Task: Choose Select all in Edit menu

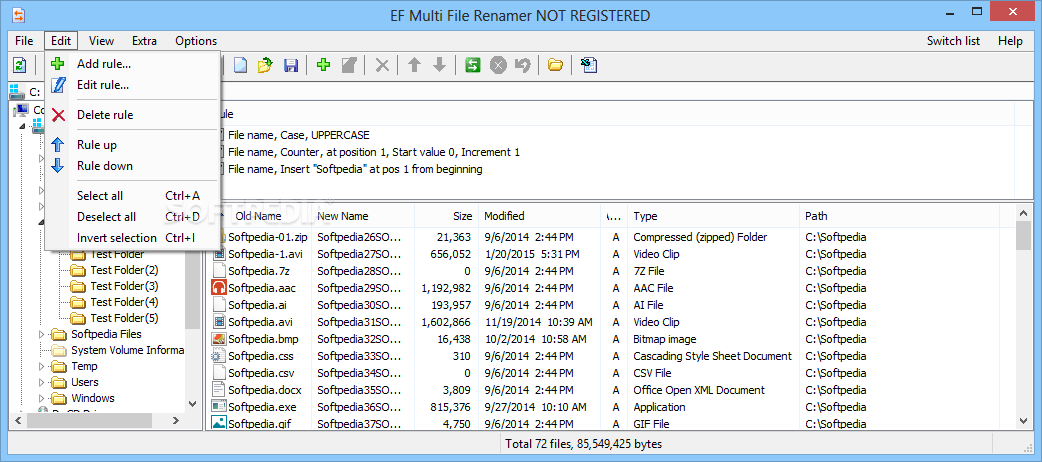Action: pyautogui.click(x=133, y=196)
